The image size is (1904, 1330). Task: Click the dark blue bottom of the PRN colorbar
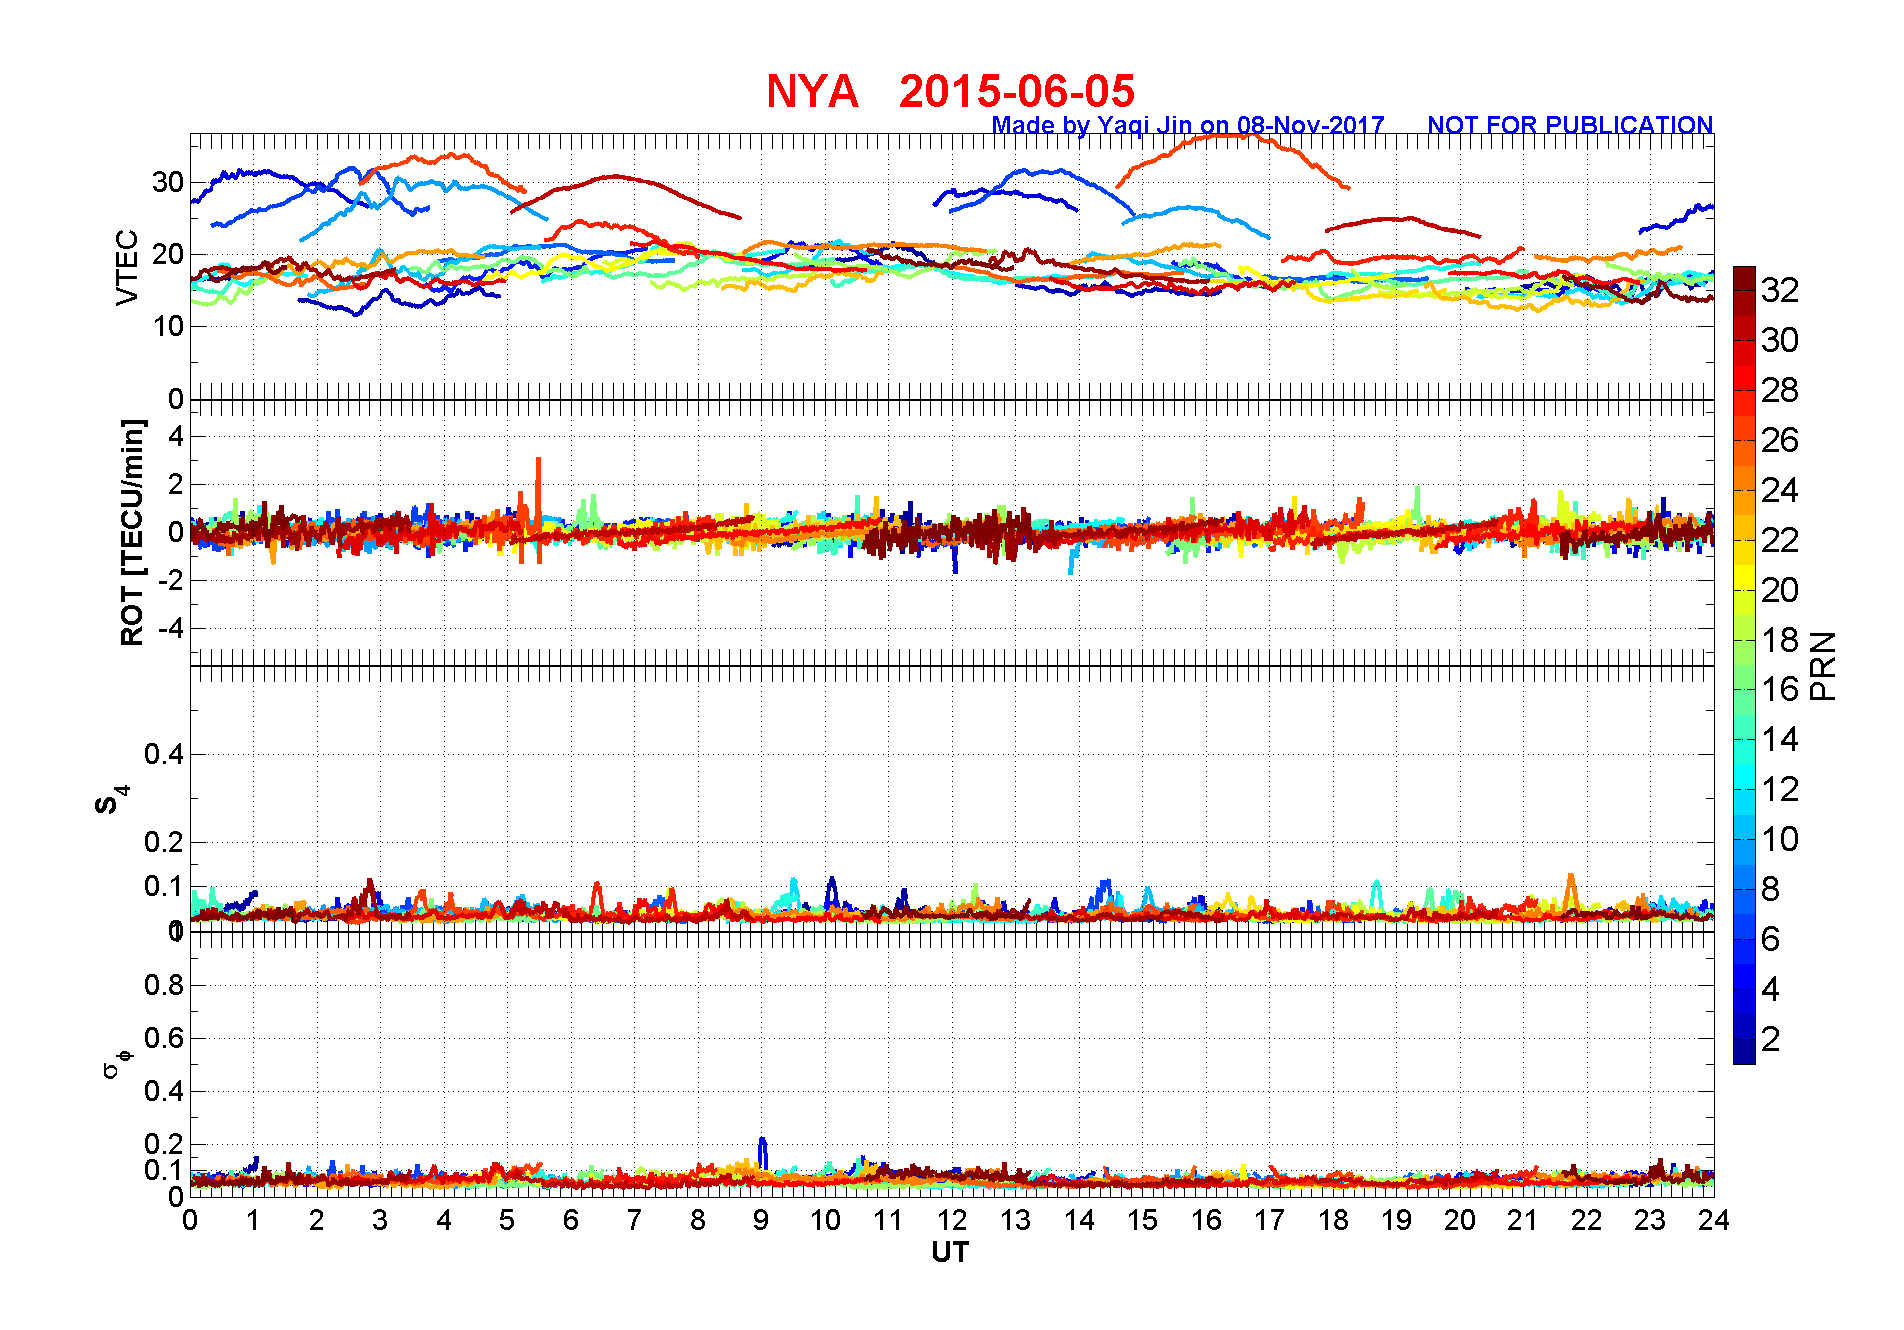click(1744, 1052)
